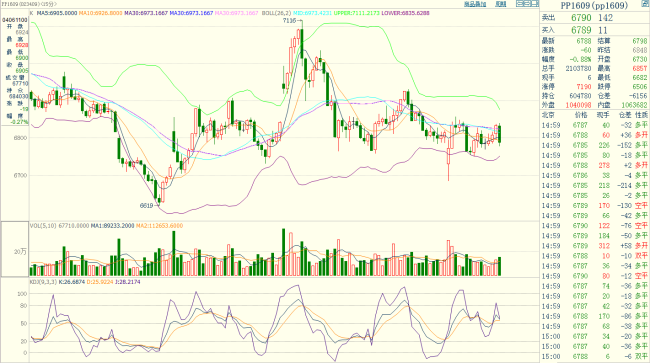Open the 周期 period link

pyautogui.click(x=501, y=4)
